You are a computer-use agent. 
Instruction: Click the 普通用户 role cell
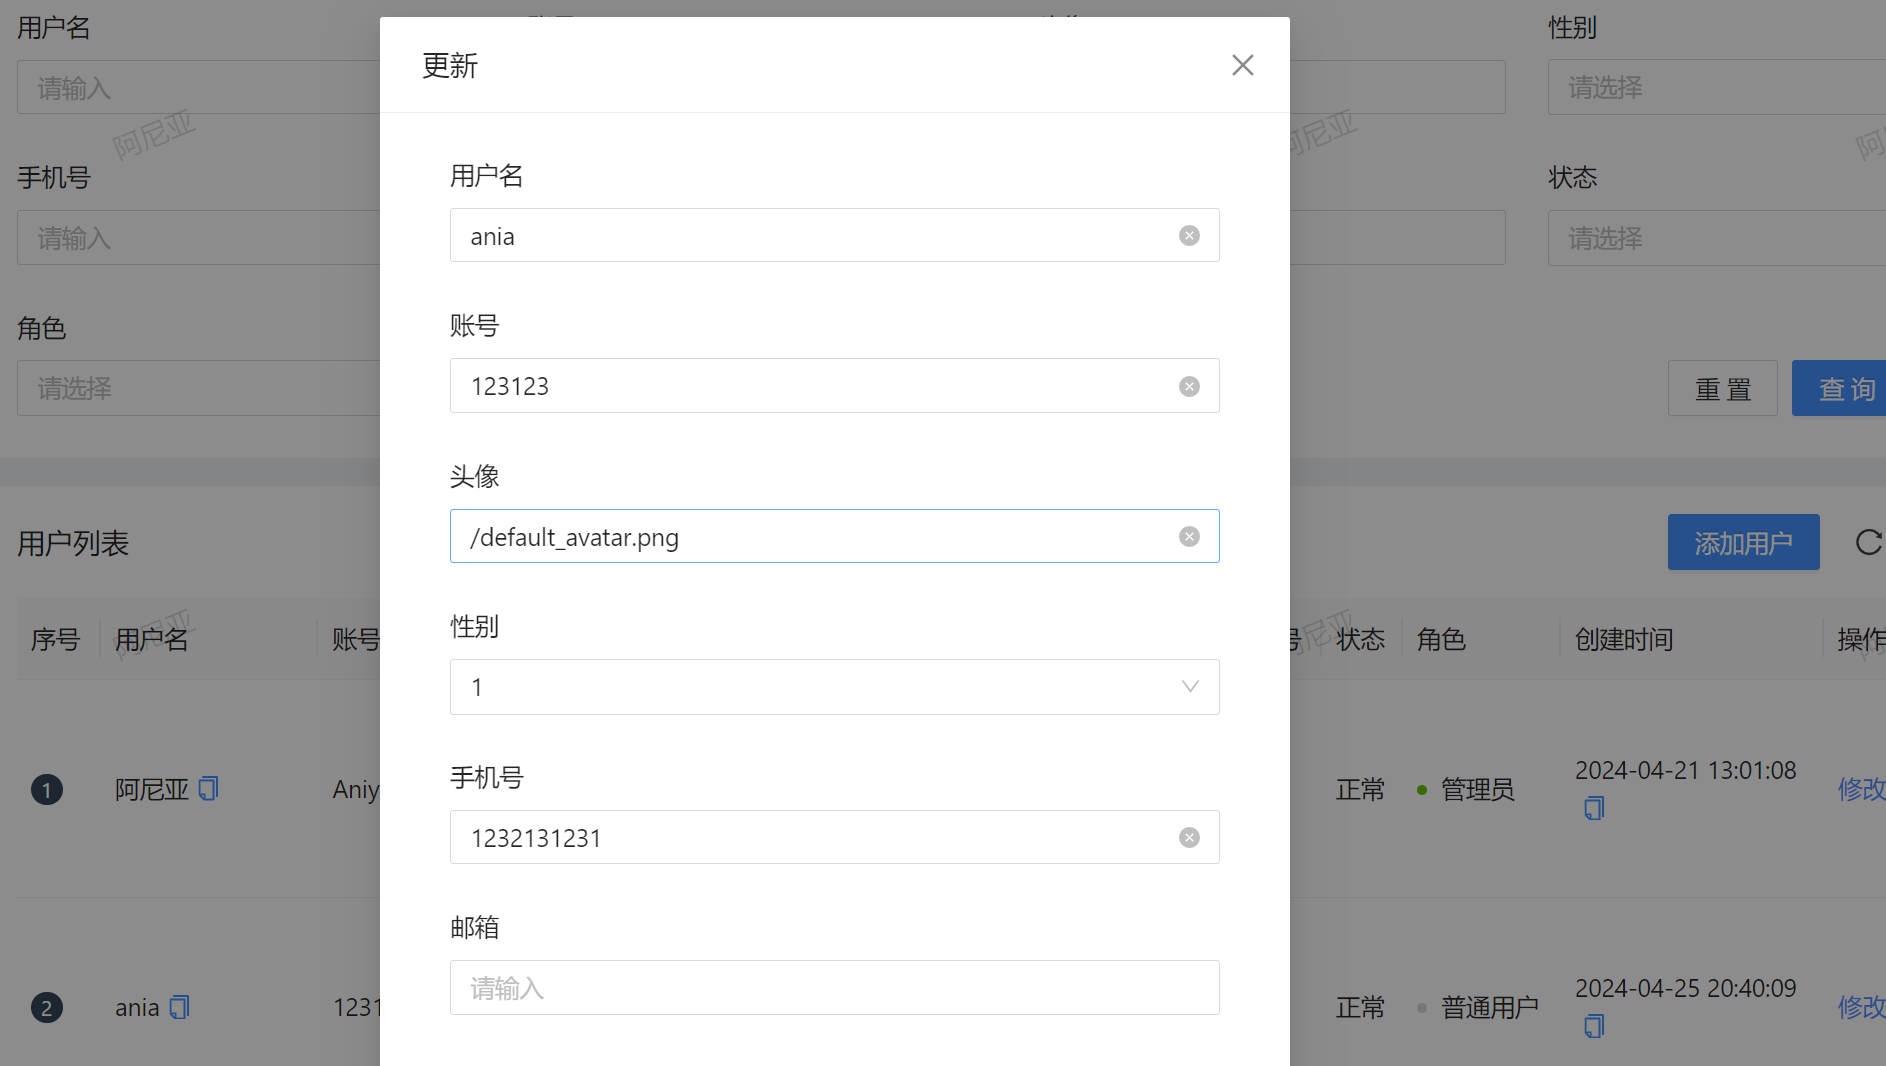tap(1489, 1007)
